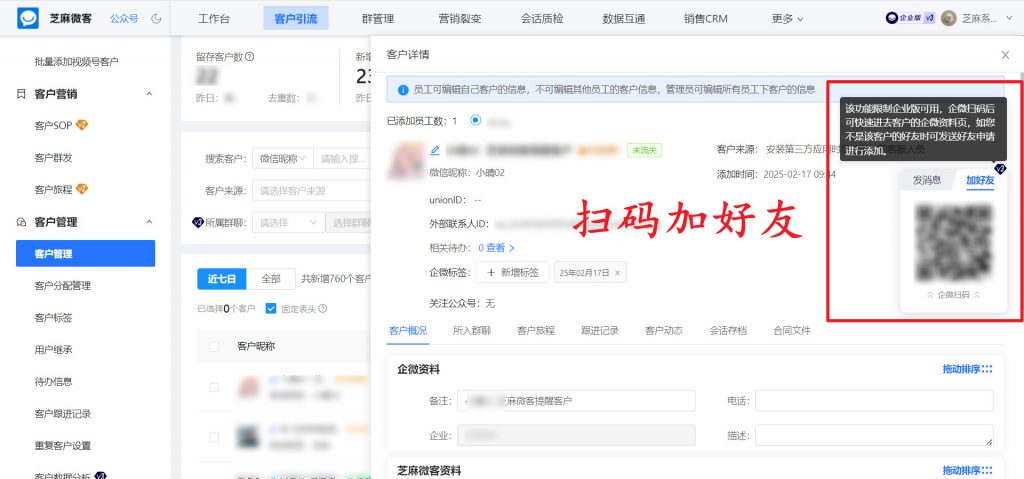Select the 客户概况 tab
The height and width of the screenshot is (479, 1024).
click(408, 331)
